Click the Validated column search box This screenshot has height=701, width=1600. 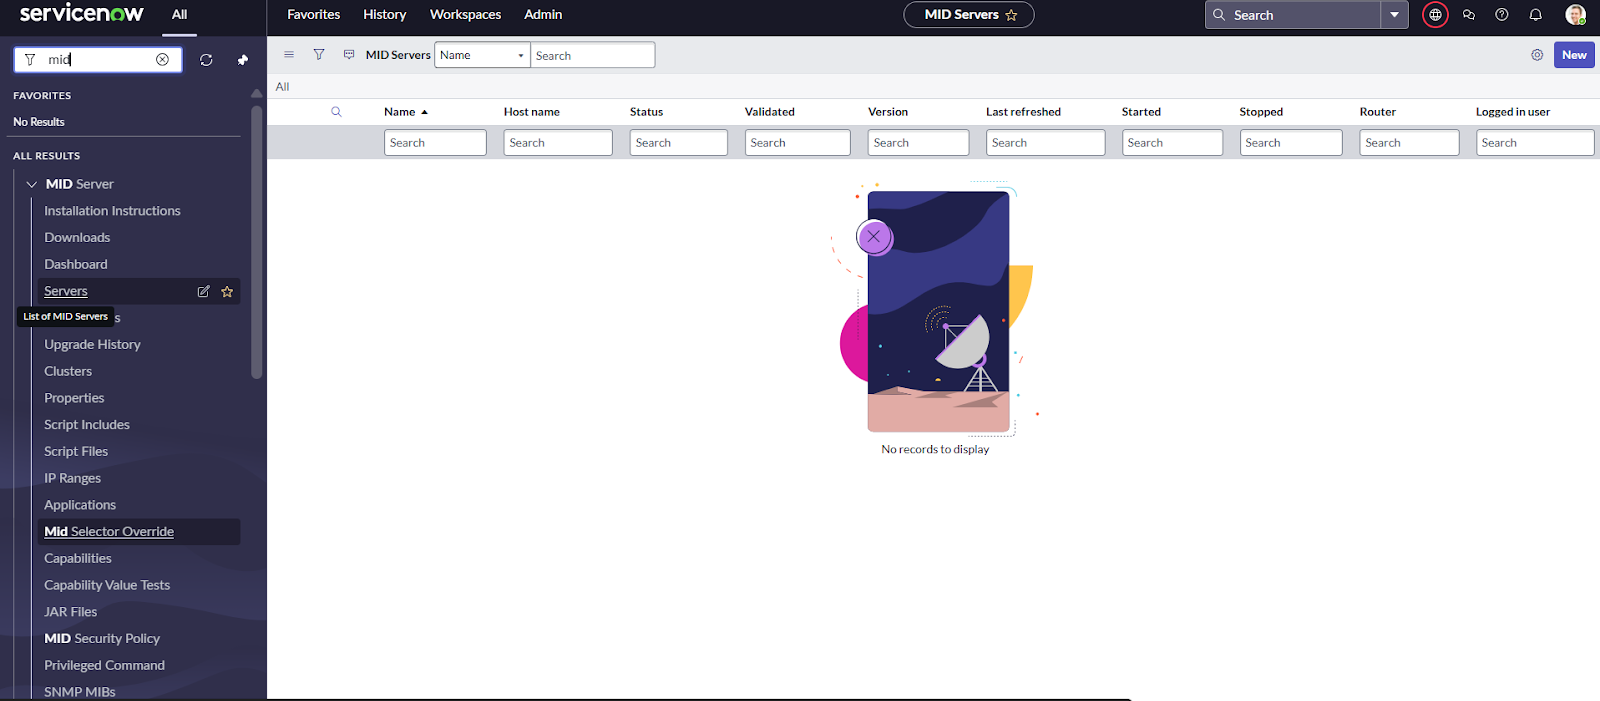(797, 143)
